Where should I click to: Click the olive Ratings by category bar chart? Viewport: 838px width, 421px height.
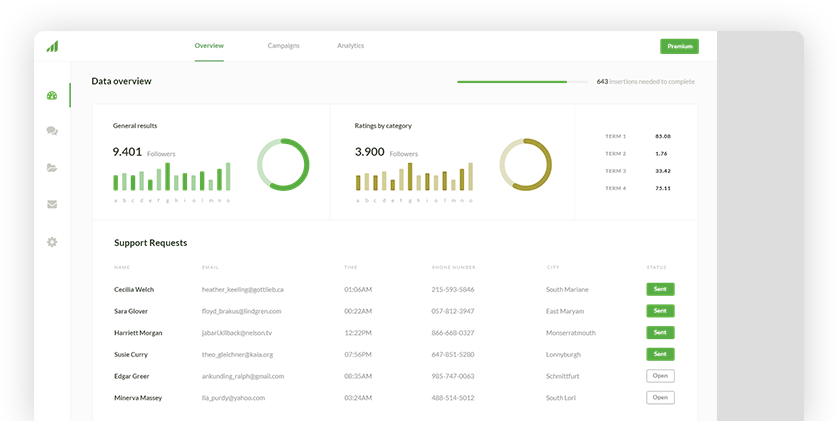[x=414, y=177]
